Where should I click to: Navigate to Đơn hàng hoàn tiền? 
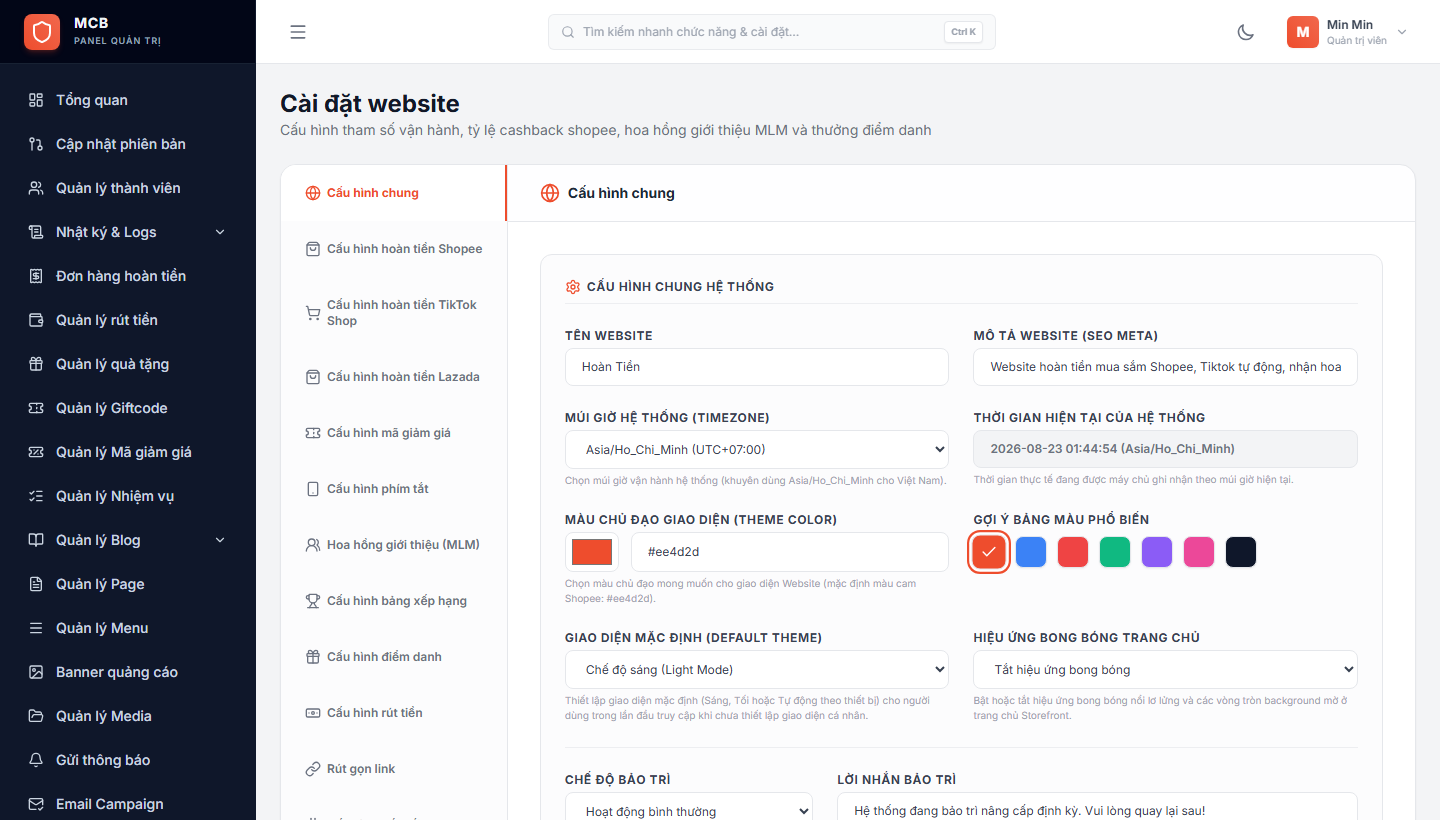coord(128,276)
